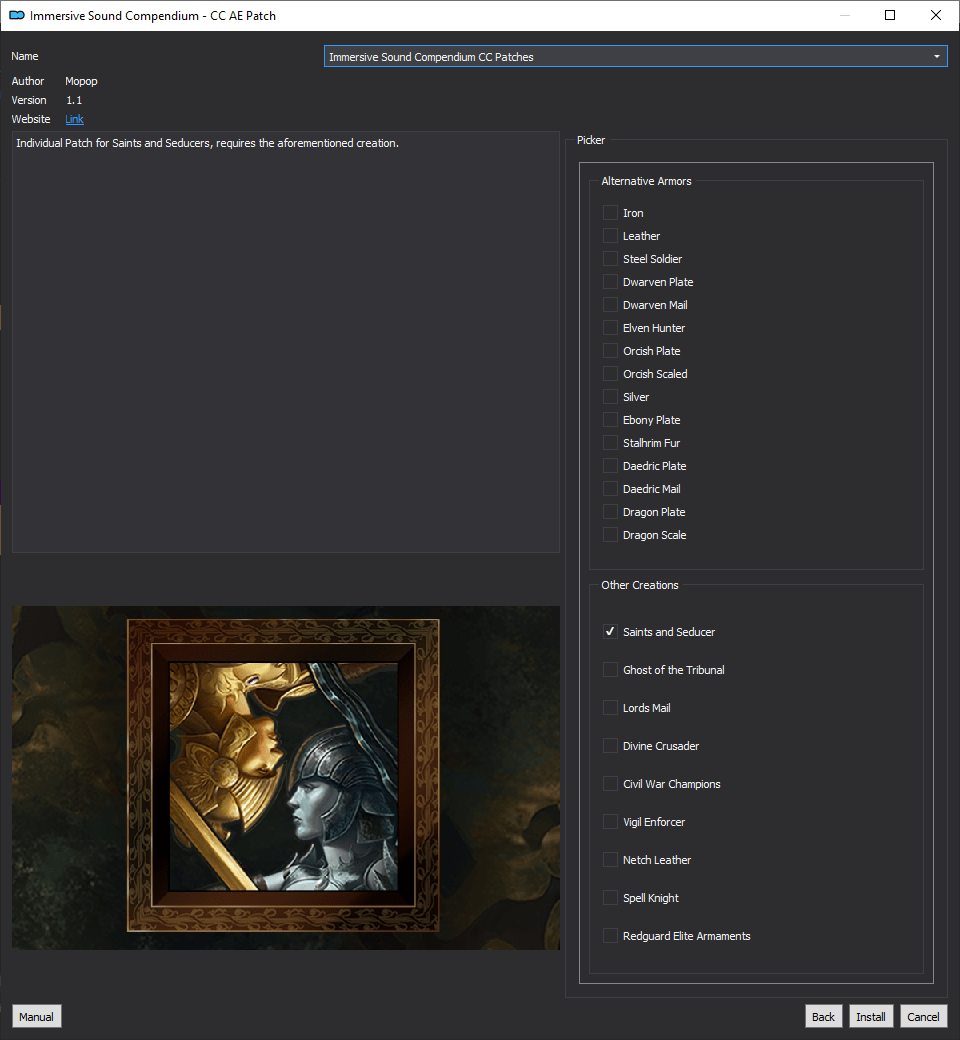This screenshot has width=960, height=1040.
Task: Tick the Spell Knight checkbox
Action: 610,898
